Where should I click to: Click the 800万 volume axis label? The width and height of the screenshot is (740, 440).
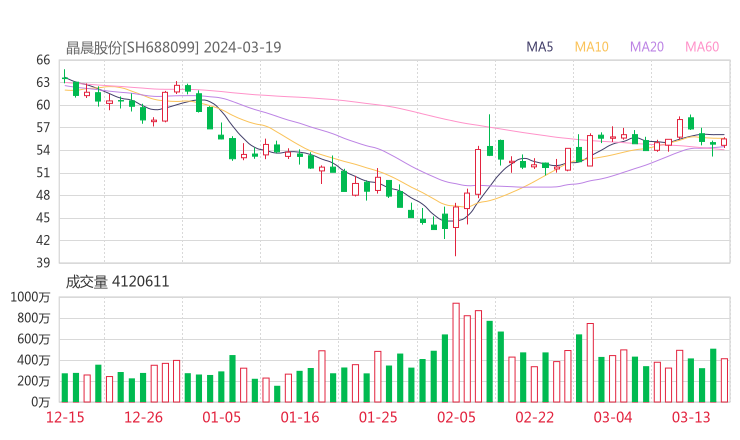[33, 318]
